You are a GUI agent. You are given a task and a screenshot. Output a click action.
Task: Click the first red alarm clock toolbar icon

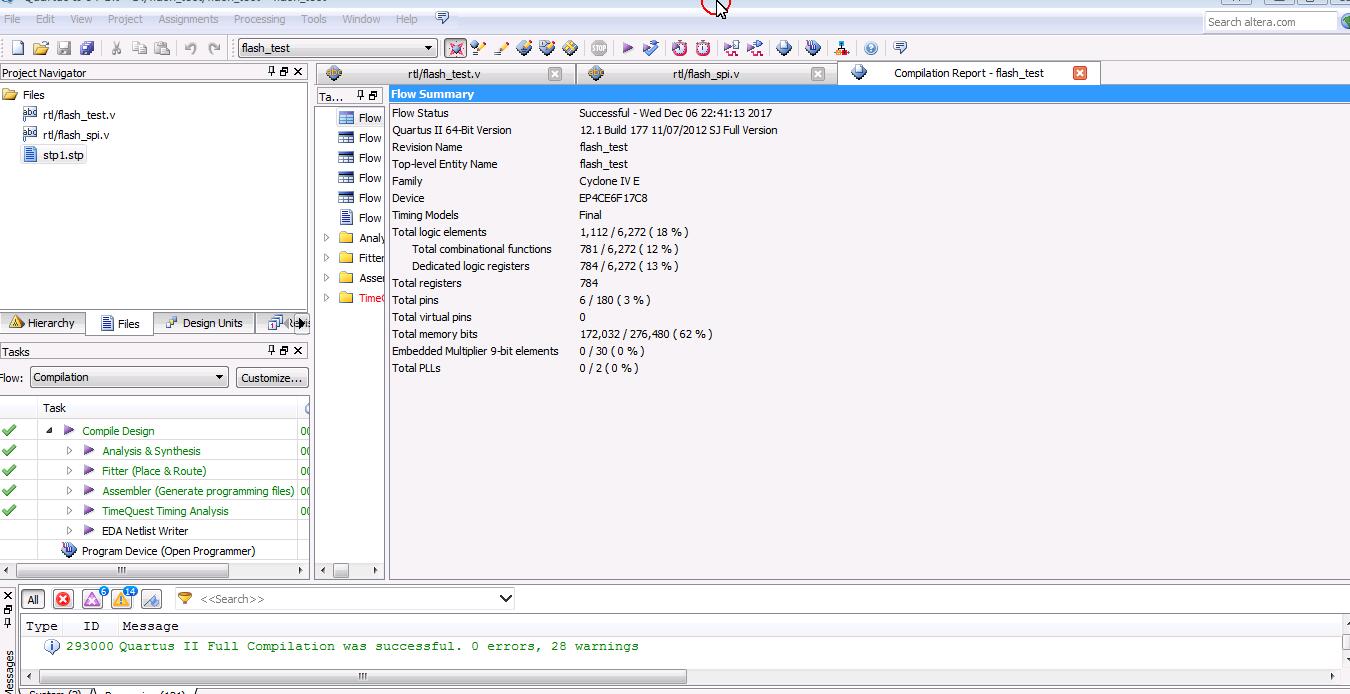tap(680, 48)
